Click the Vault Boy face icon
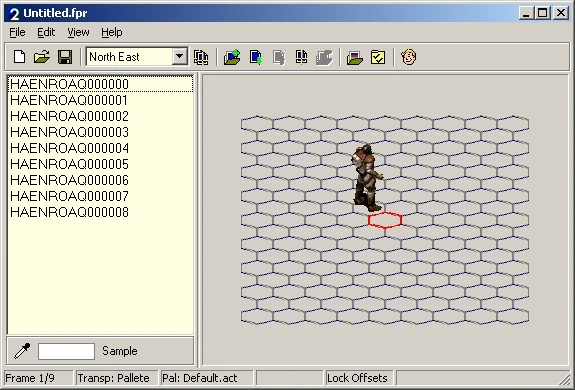 pyautogui.click(x=409, y=57)
